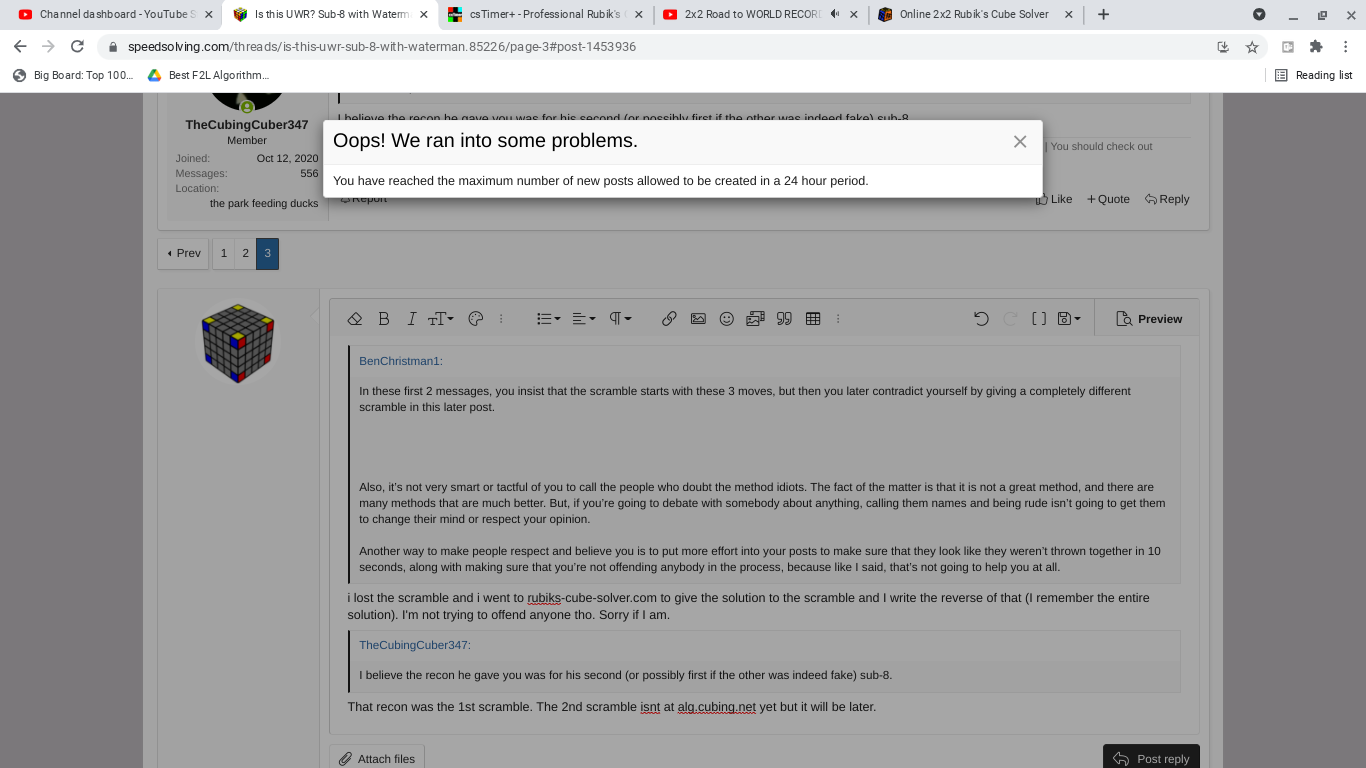
Task: Insert a table in the editor
Action: [x=813, y=319]
